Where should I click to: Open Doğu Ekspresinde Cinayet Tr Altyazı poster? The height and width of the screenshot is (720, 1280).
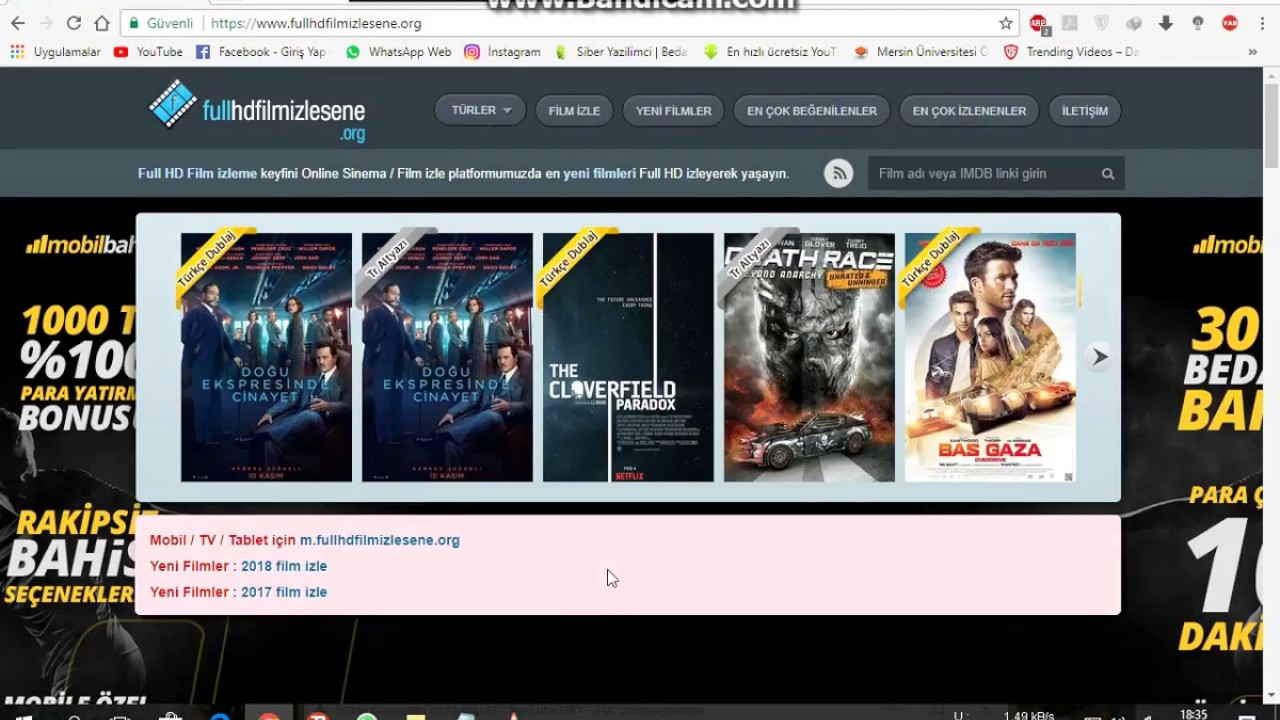[447, 357]
